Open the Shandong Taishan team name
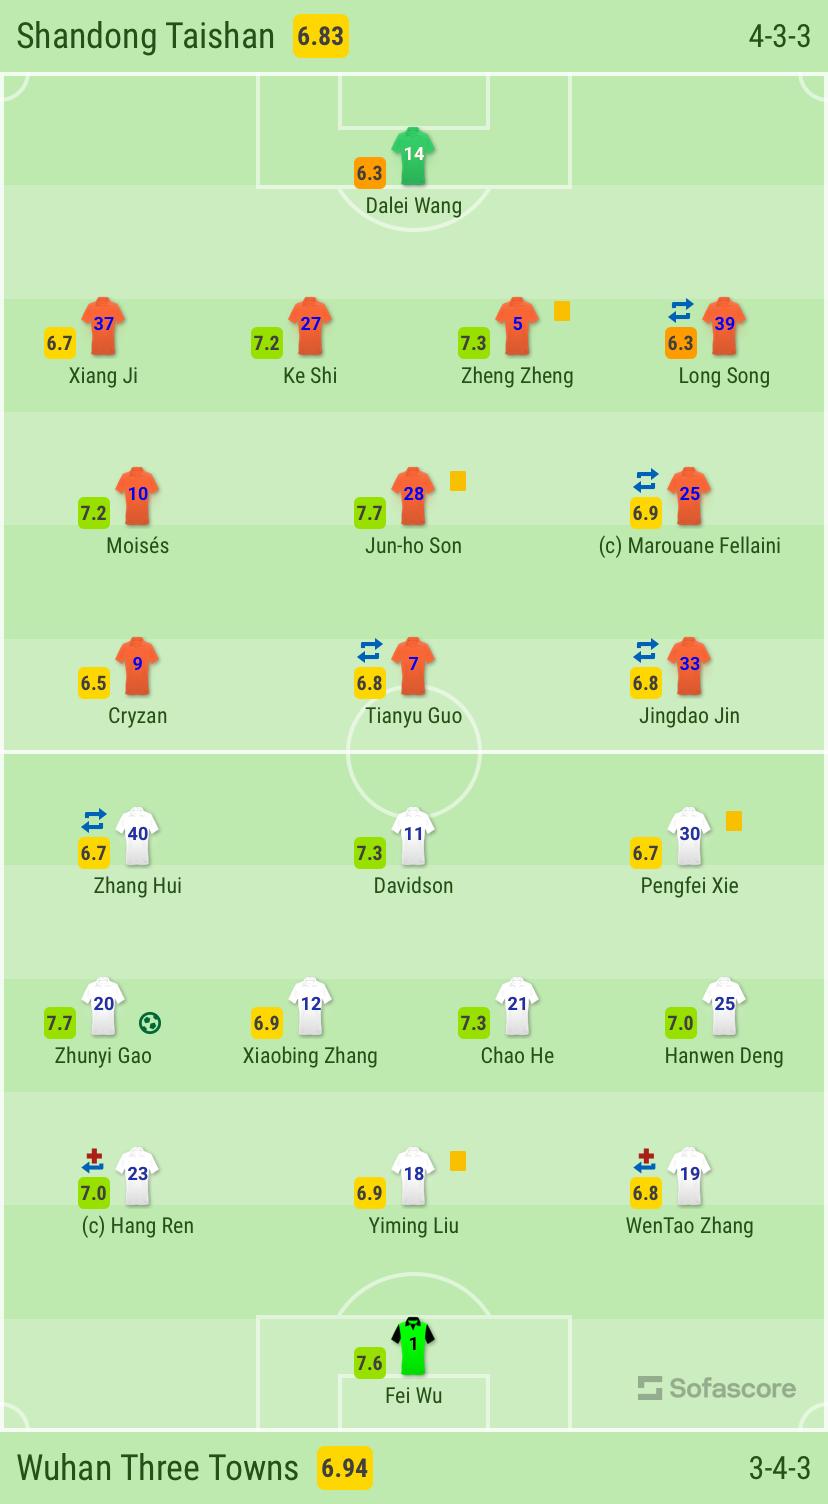The height and width of the screenshot is (1504, 828). [x=145, y=36]
